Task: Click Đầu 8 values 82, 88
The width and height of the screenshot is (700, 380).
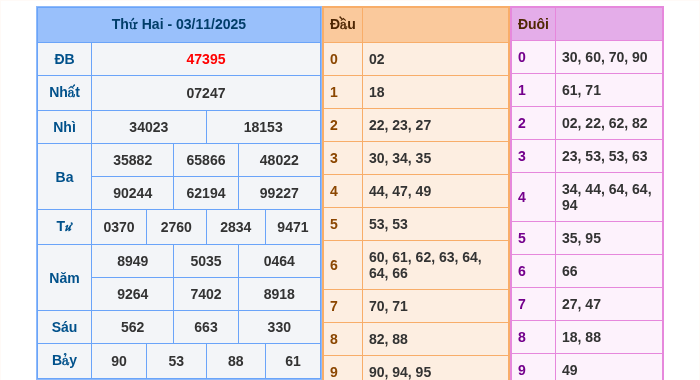Action: [388, 340]
